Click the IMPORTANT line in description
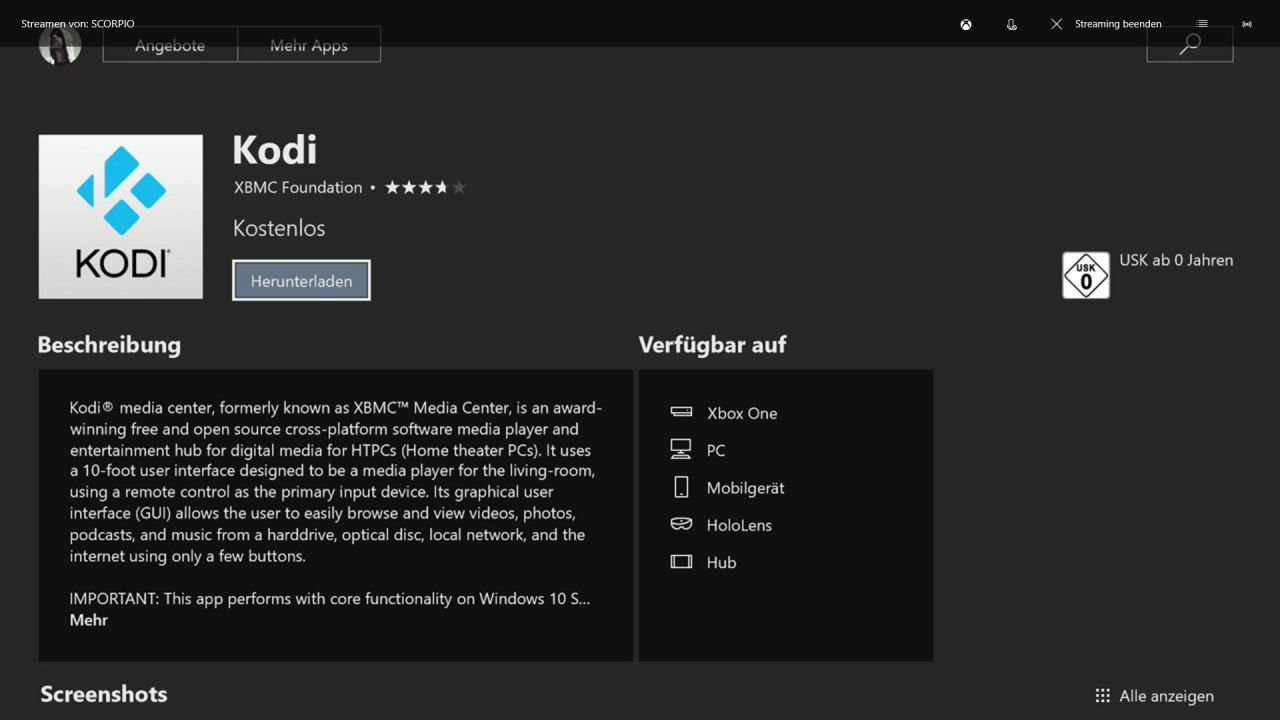1280x720 pixels. (330, 599)
